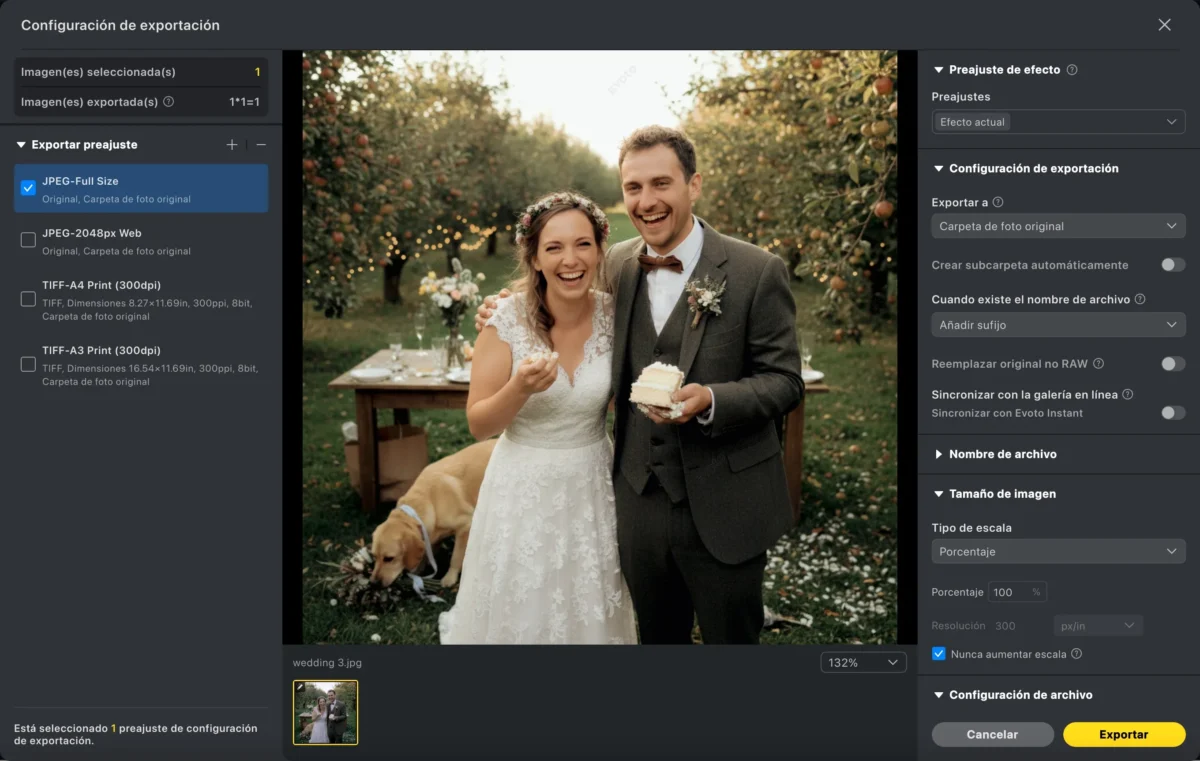The height and width of the screenshot is (761, 1200).
Task: Open the 132% zoom level dropdown
Action: tap(863, 662)
